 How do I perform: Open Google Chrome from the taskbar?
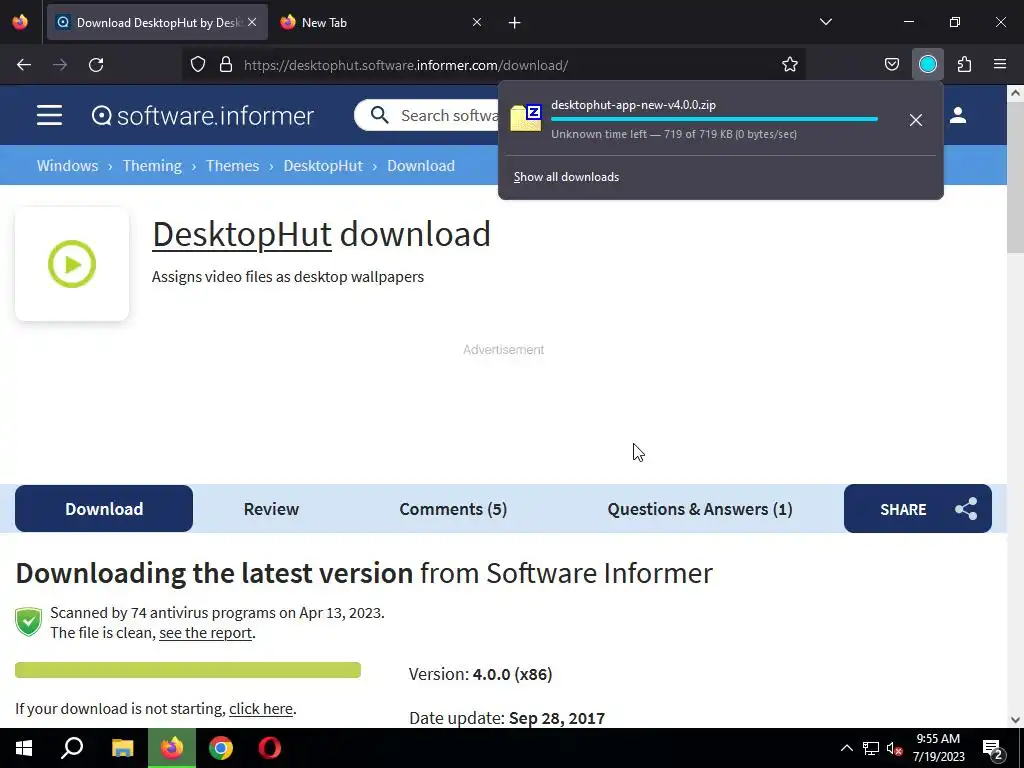(221, 748)
